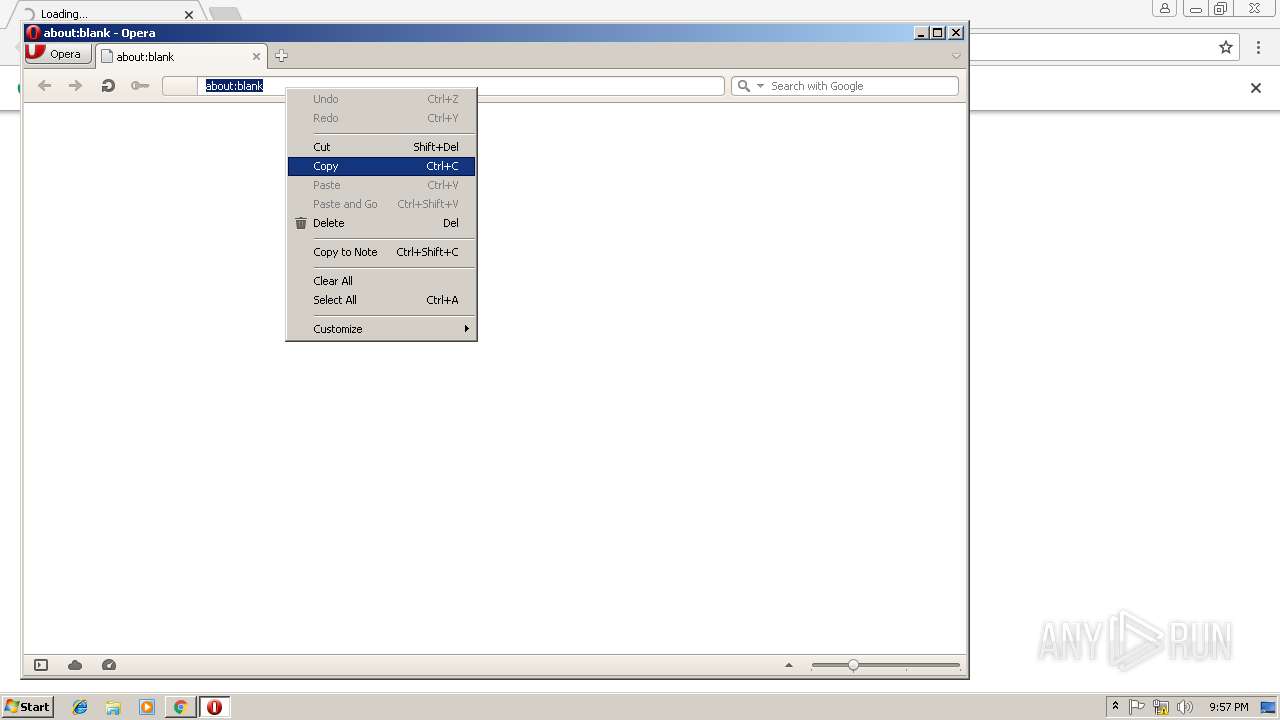Close the about:blank tab
This screenshot has height=720, width=1280.
coord(256,57)
